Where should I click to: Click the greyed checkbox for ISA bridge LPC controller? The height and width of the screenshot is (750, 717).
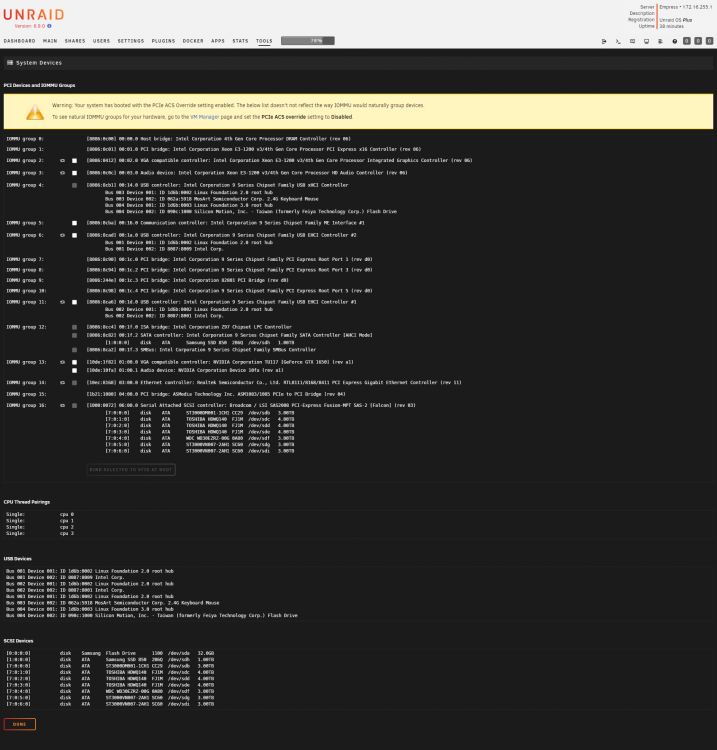[x=74, y=327]
